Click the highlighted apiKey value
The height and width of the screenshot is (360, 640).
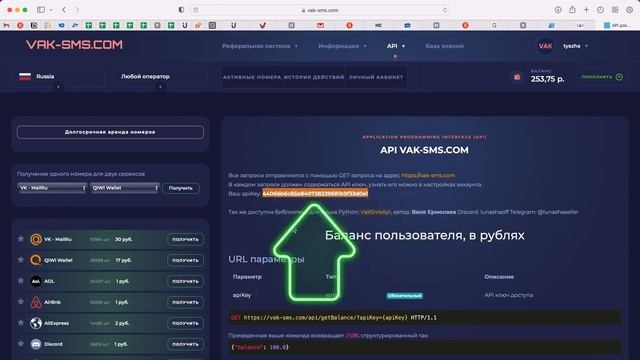tap(315, 193)
